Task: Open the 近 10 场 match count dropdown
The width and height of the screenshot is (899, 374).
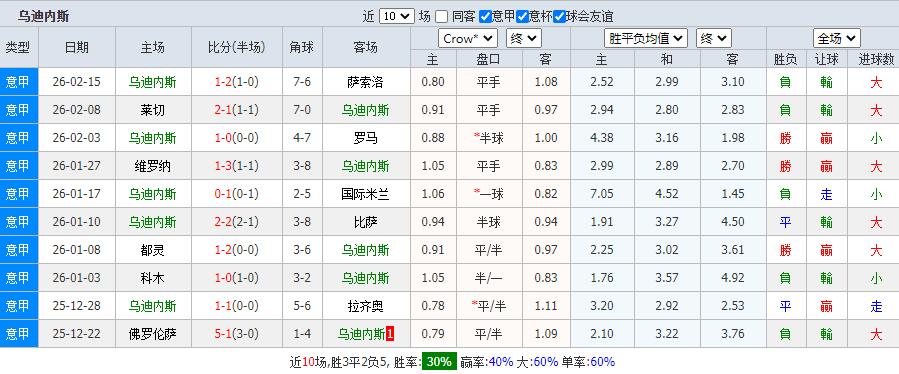Action: pos(396,16)
